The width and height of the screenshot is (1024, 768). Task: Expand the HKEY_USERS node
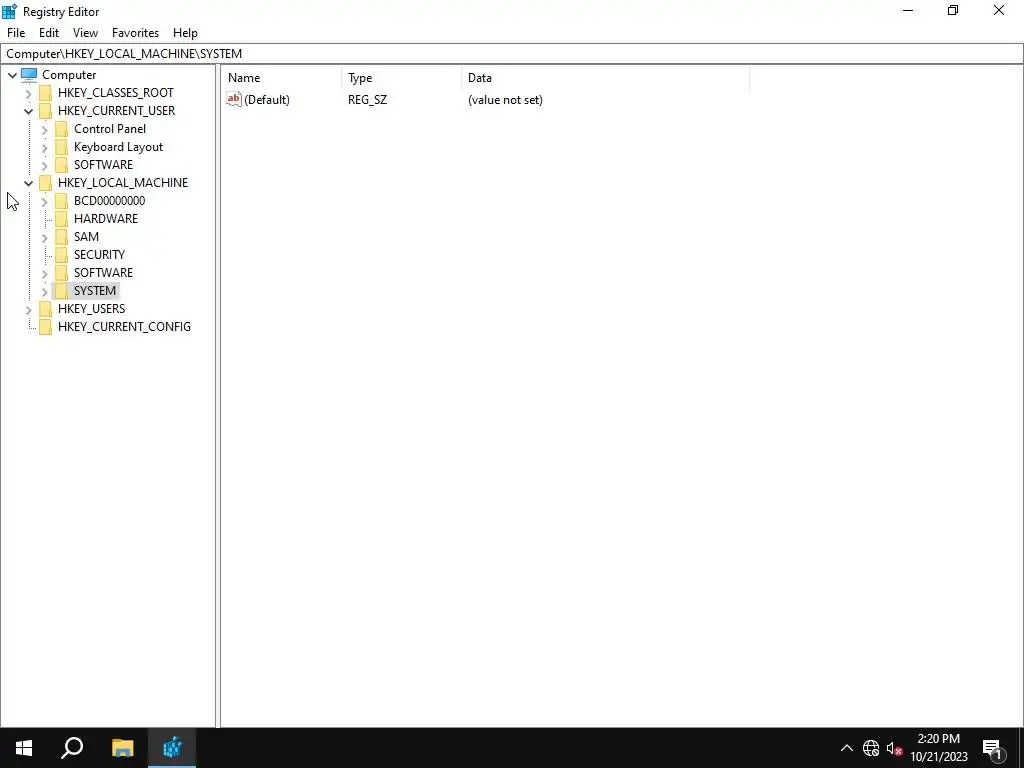coord(28,309)
